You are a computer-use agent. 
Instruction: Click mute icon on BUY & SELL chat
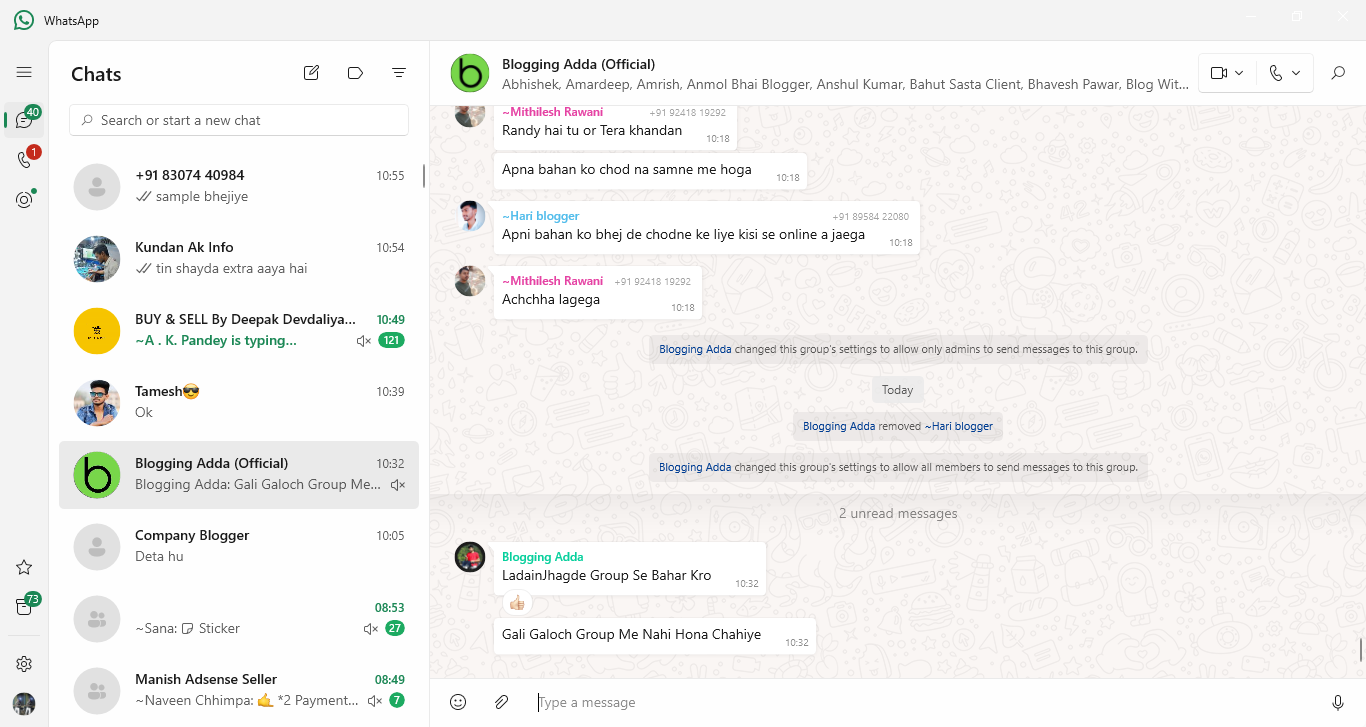[x=364, y=341]
